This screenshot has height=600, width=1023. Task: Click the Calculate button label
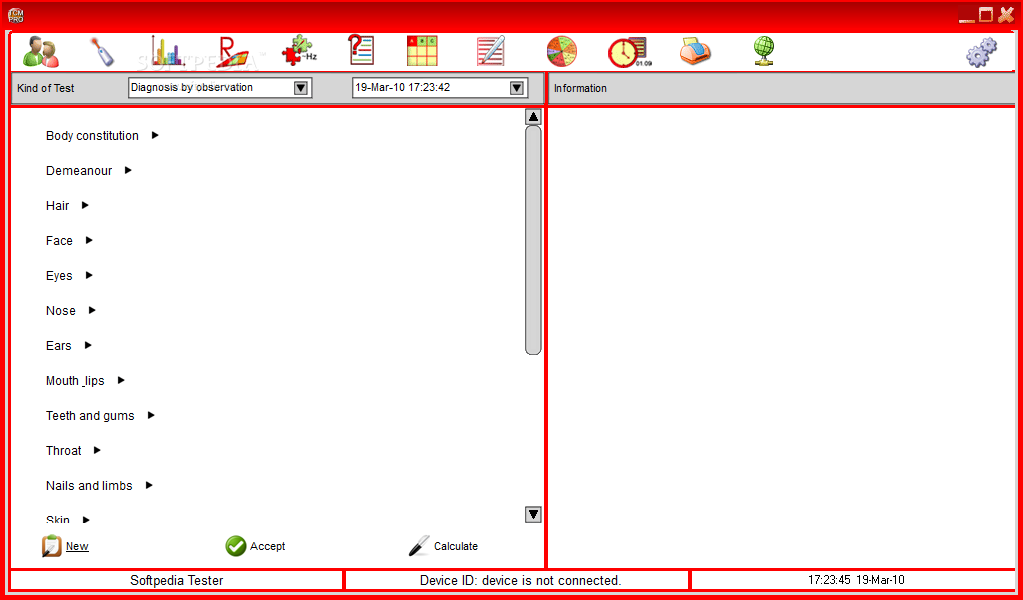[455, 547]
